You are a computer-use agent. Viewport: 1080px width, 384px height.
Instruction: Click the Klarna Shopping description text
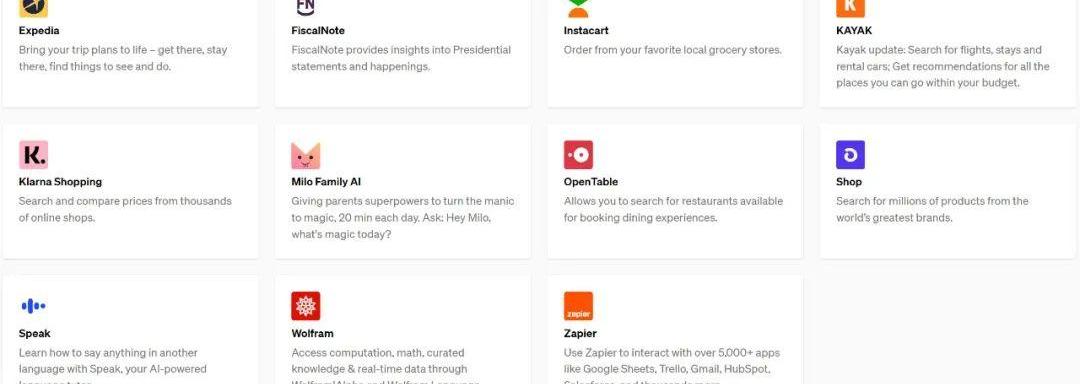[x=125, y=209]
